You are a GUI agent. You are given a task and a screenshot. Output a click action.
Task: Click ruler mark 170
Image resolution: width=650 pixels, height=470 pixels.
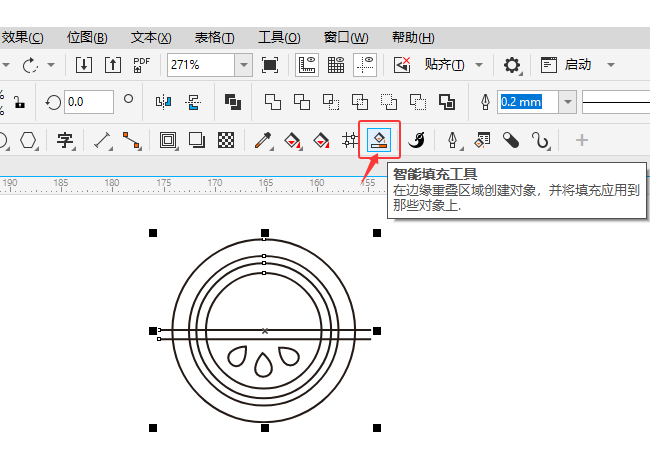(x=215, y=183)
